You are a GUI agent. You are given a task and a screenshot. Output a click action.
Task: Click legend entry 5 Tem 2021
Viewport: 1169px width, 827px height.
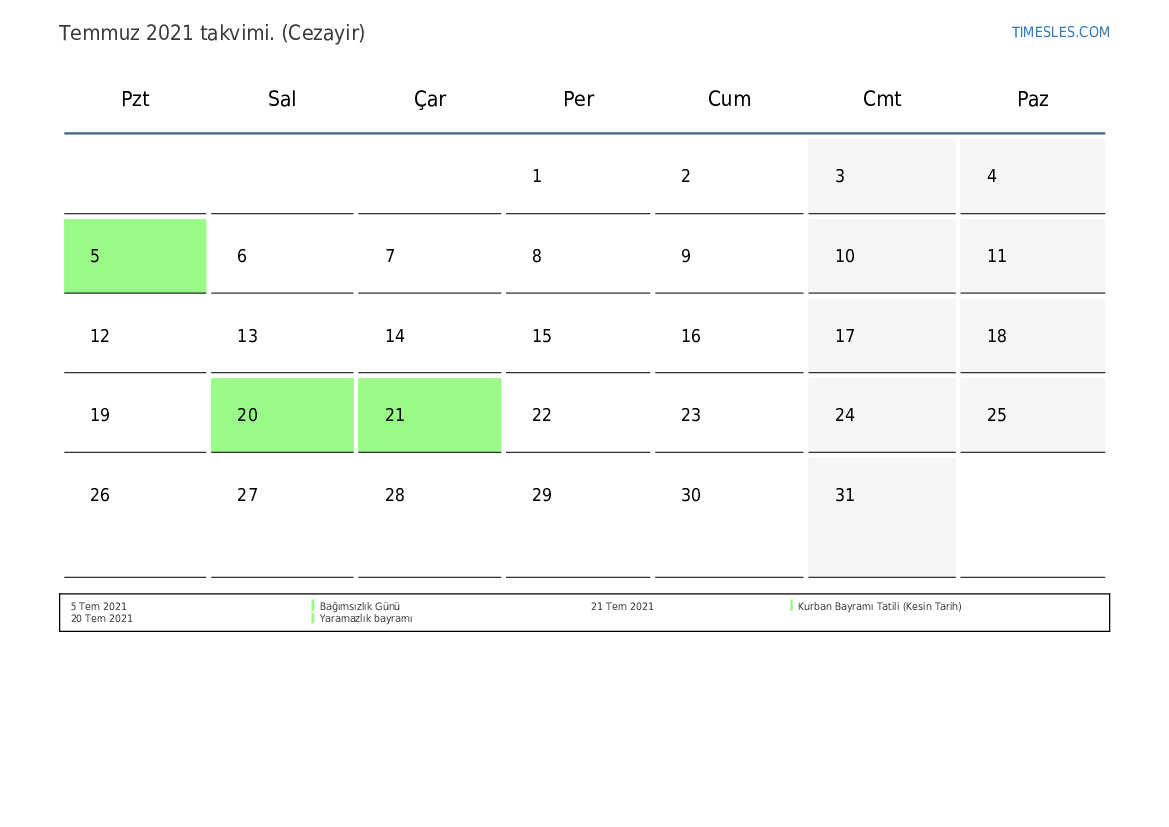click(98, 606)
